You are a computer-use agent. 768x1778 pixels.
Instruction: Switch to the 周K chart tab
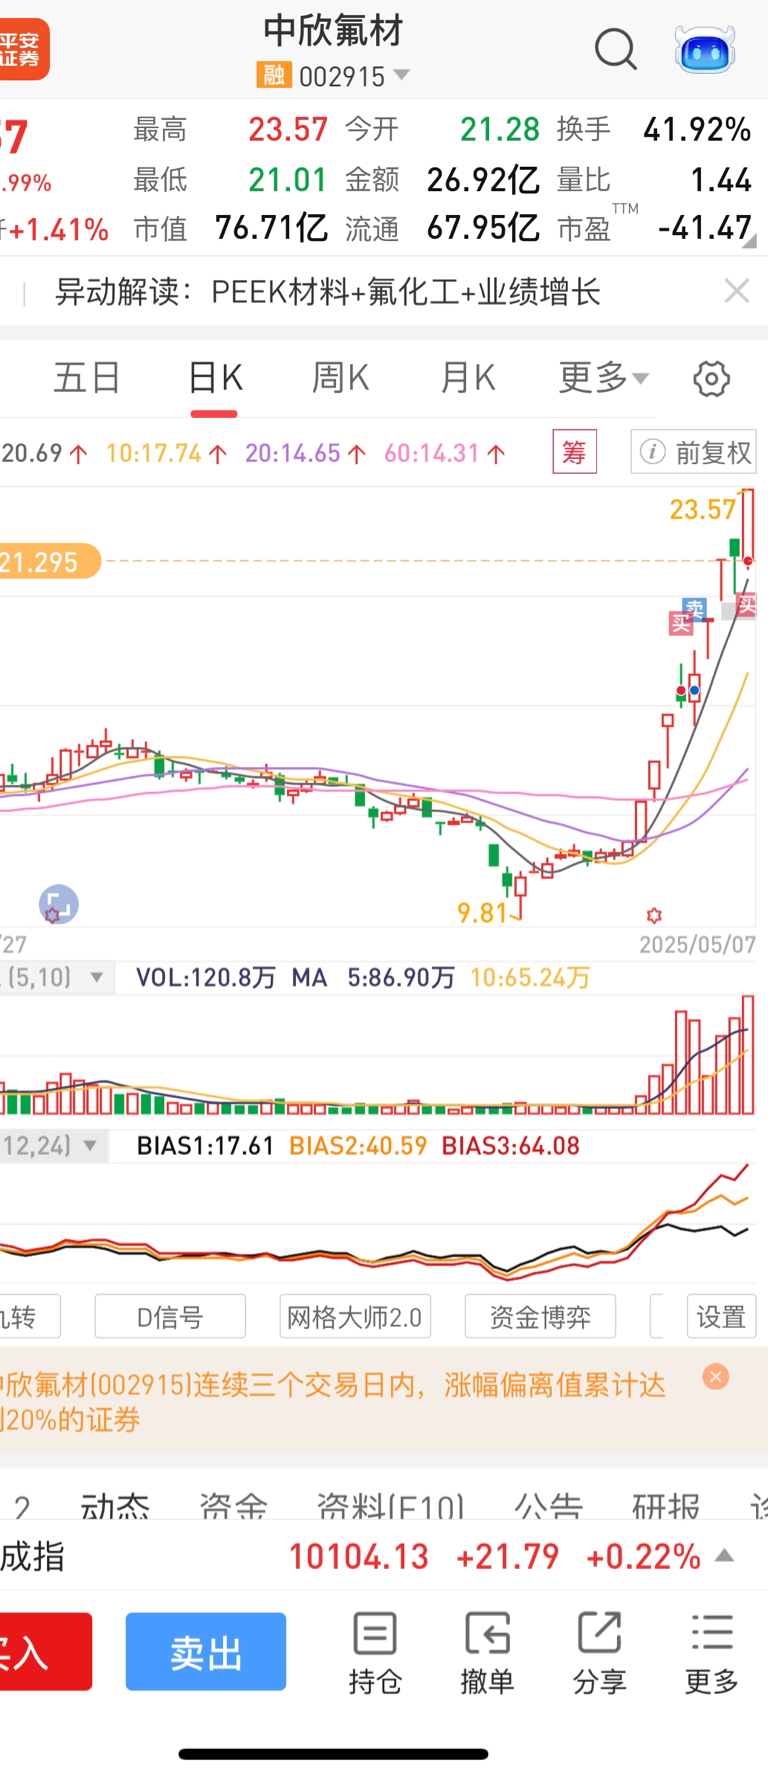[340, 378]
